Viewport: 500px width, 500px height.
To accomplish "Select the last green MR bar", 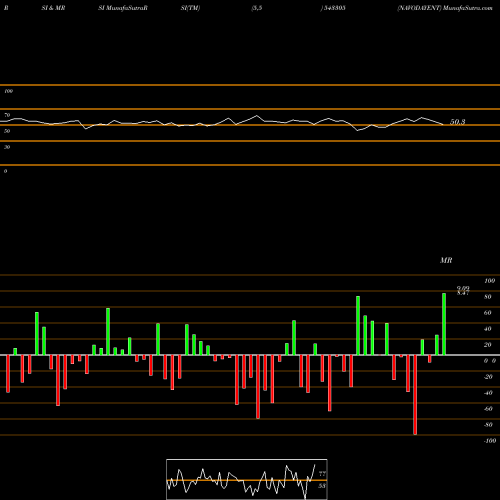I will tap(444, 324).
